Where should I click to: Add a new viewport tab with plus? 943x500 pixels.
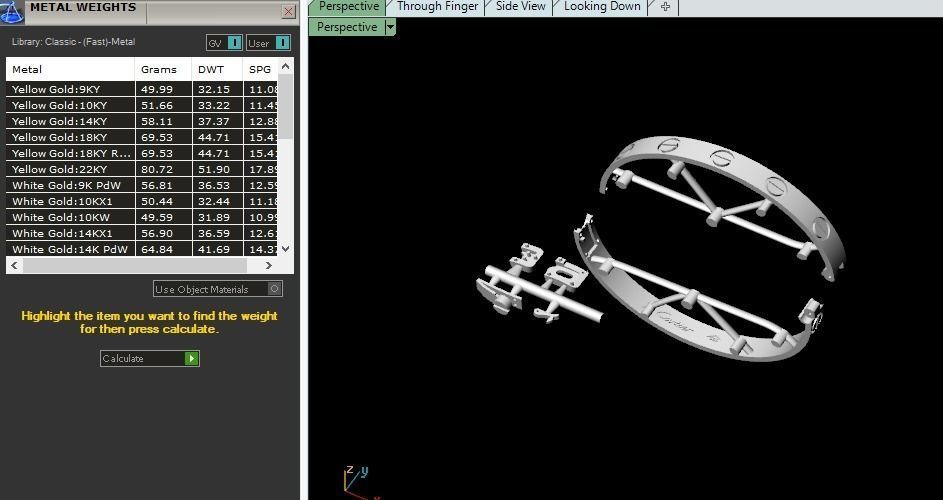[665, 7]
